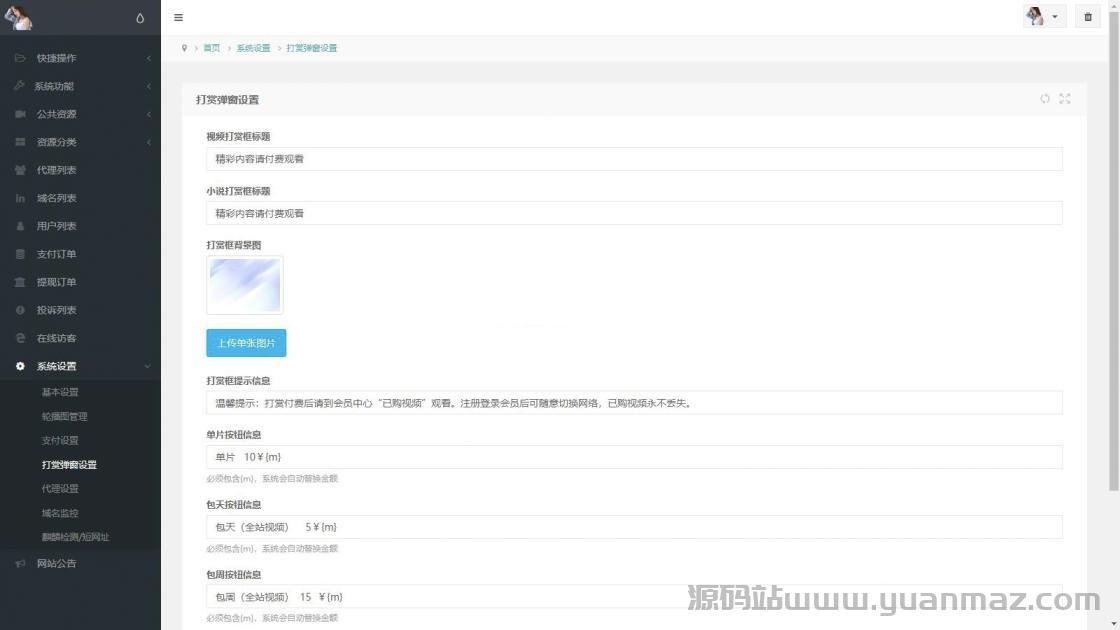Click into the 视频打赏框标题 input field

point(634,159)
